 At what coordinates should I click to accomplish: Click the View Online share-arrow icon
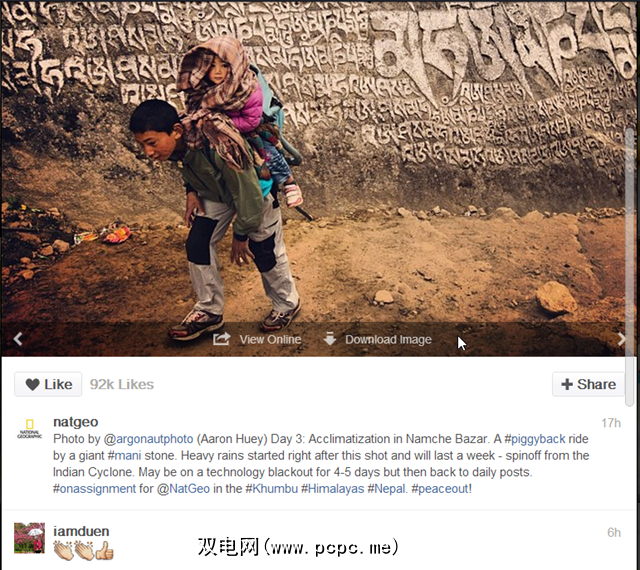(x=222, y=339)
